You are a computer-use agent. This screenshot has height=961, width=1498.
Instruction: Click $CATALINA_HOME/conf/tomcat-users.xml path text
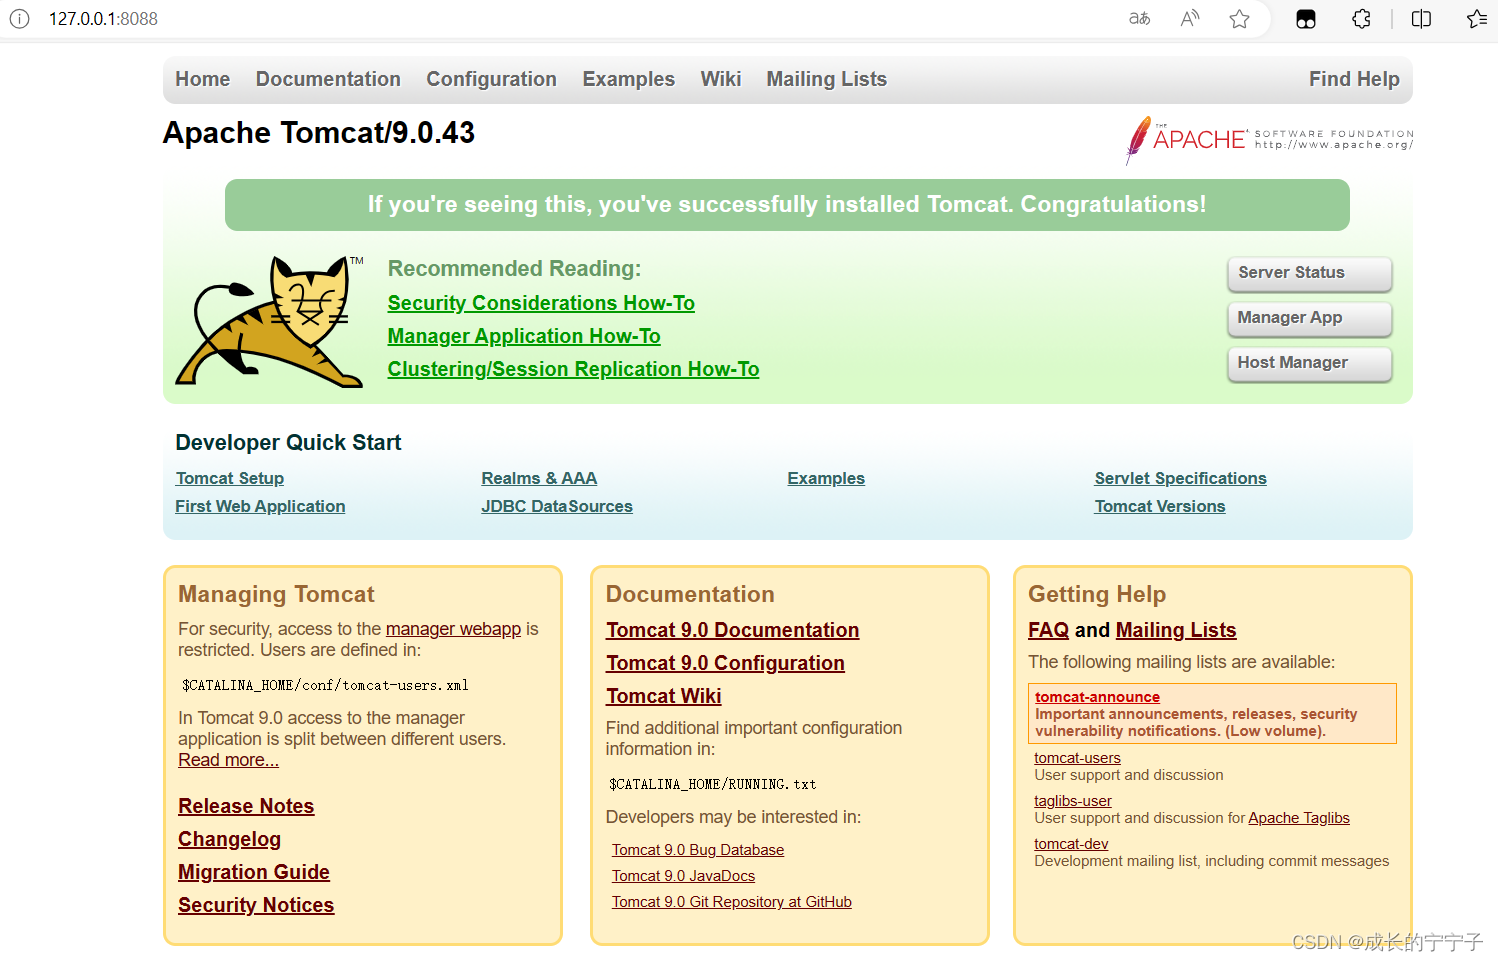pyautogui.click(x=325, y=685)
